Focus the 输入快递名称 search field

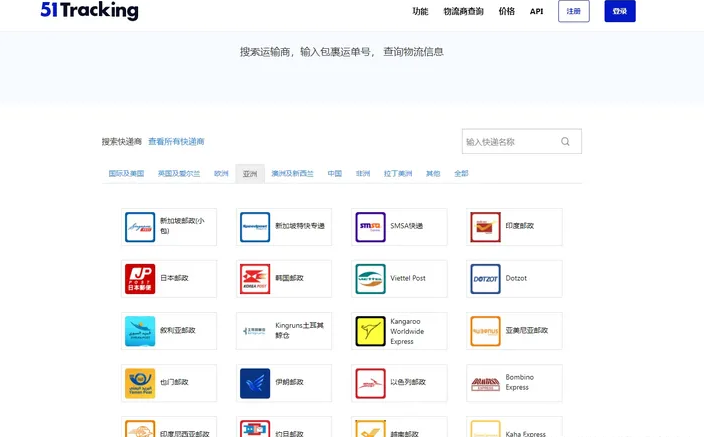pos(510,142)
